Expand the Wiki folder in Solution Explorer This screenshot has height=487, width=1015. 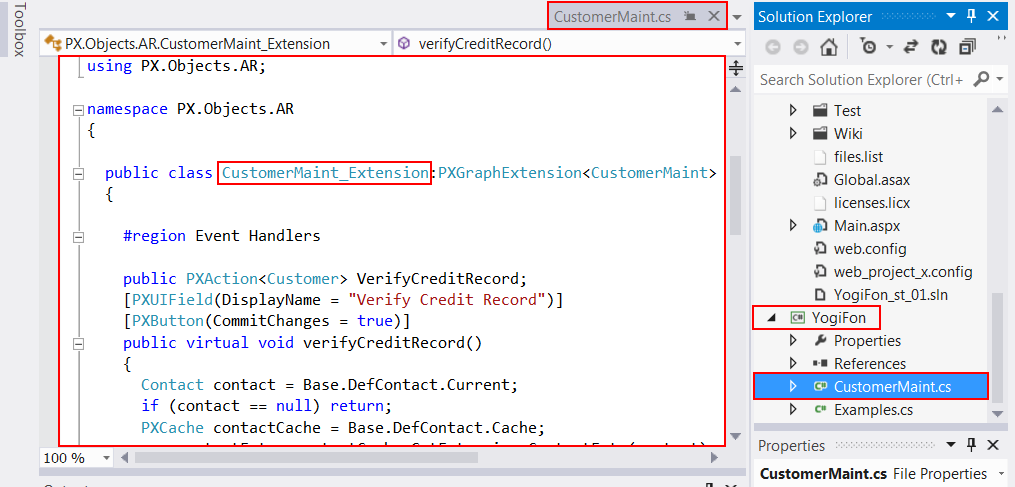[x=794, y=134]
